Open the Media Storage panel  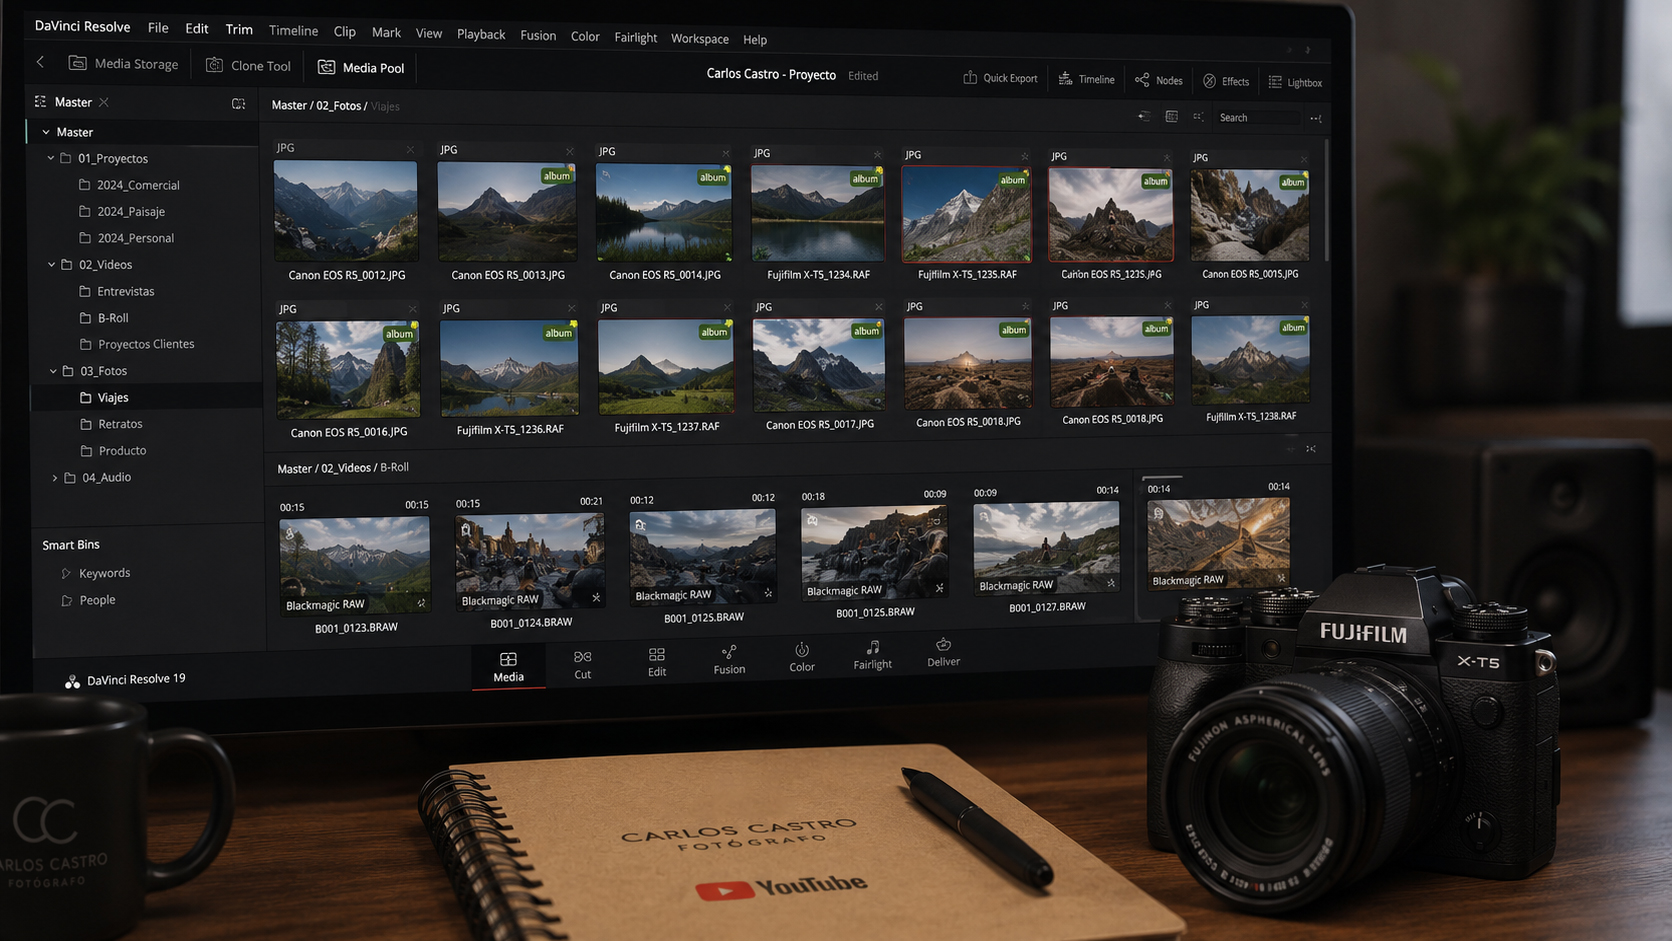coord(123,63)
